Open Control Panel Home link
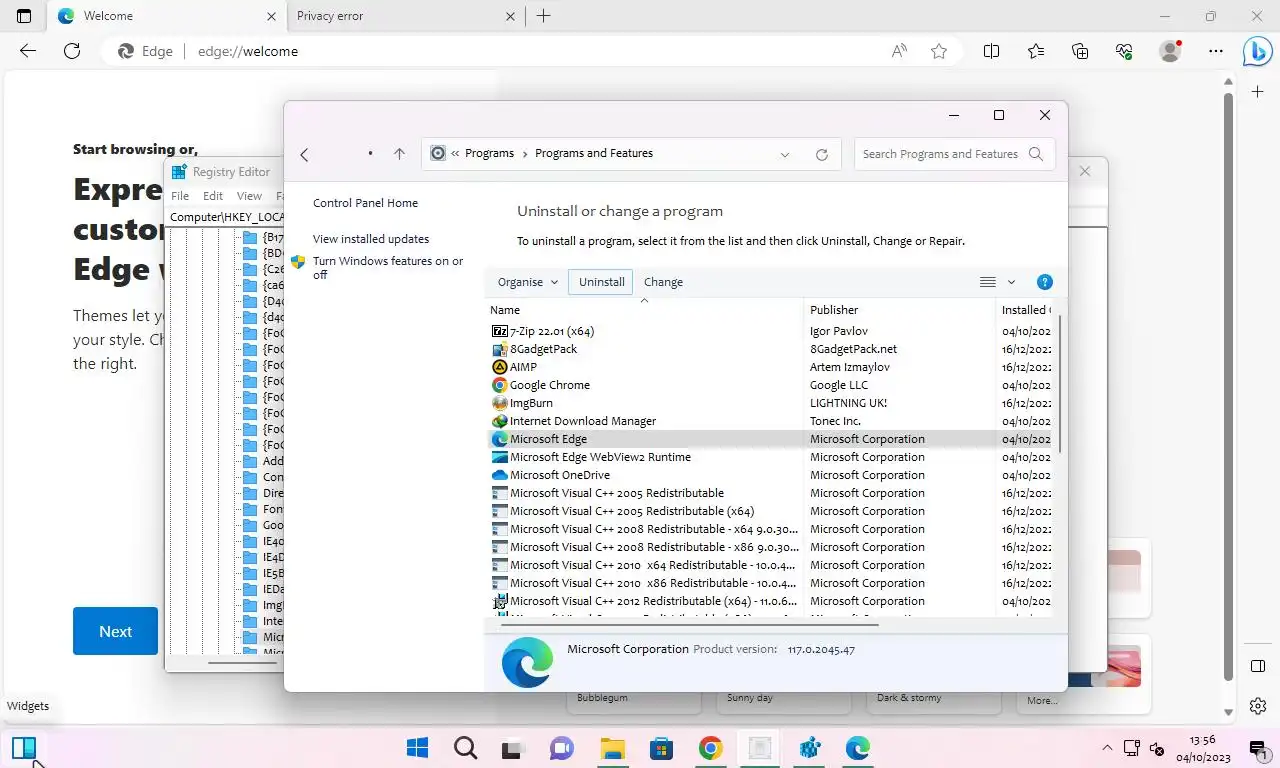Screen dimensions: 1280x768 pos(365,203)
